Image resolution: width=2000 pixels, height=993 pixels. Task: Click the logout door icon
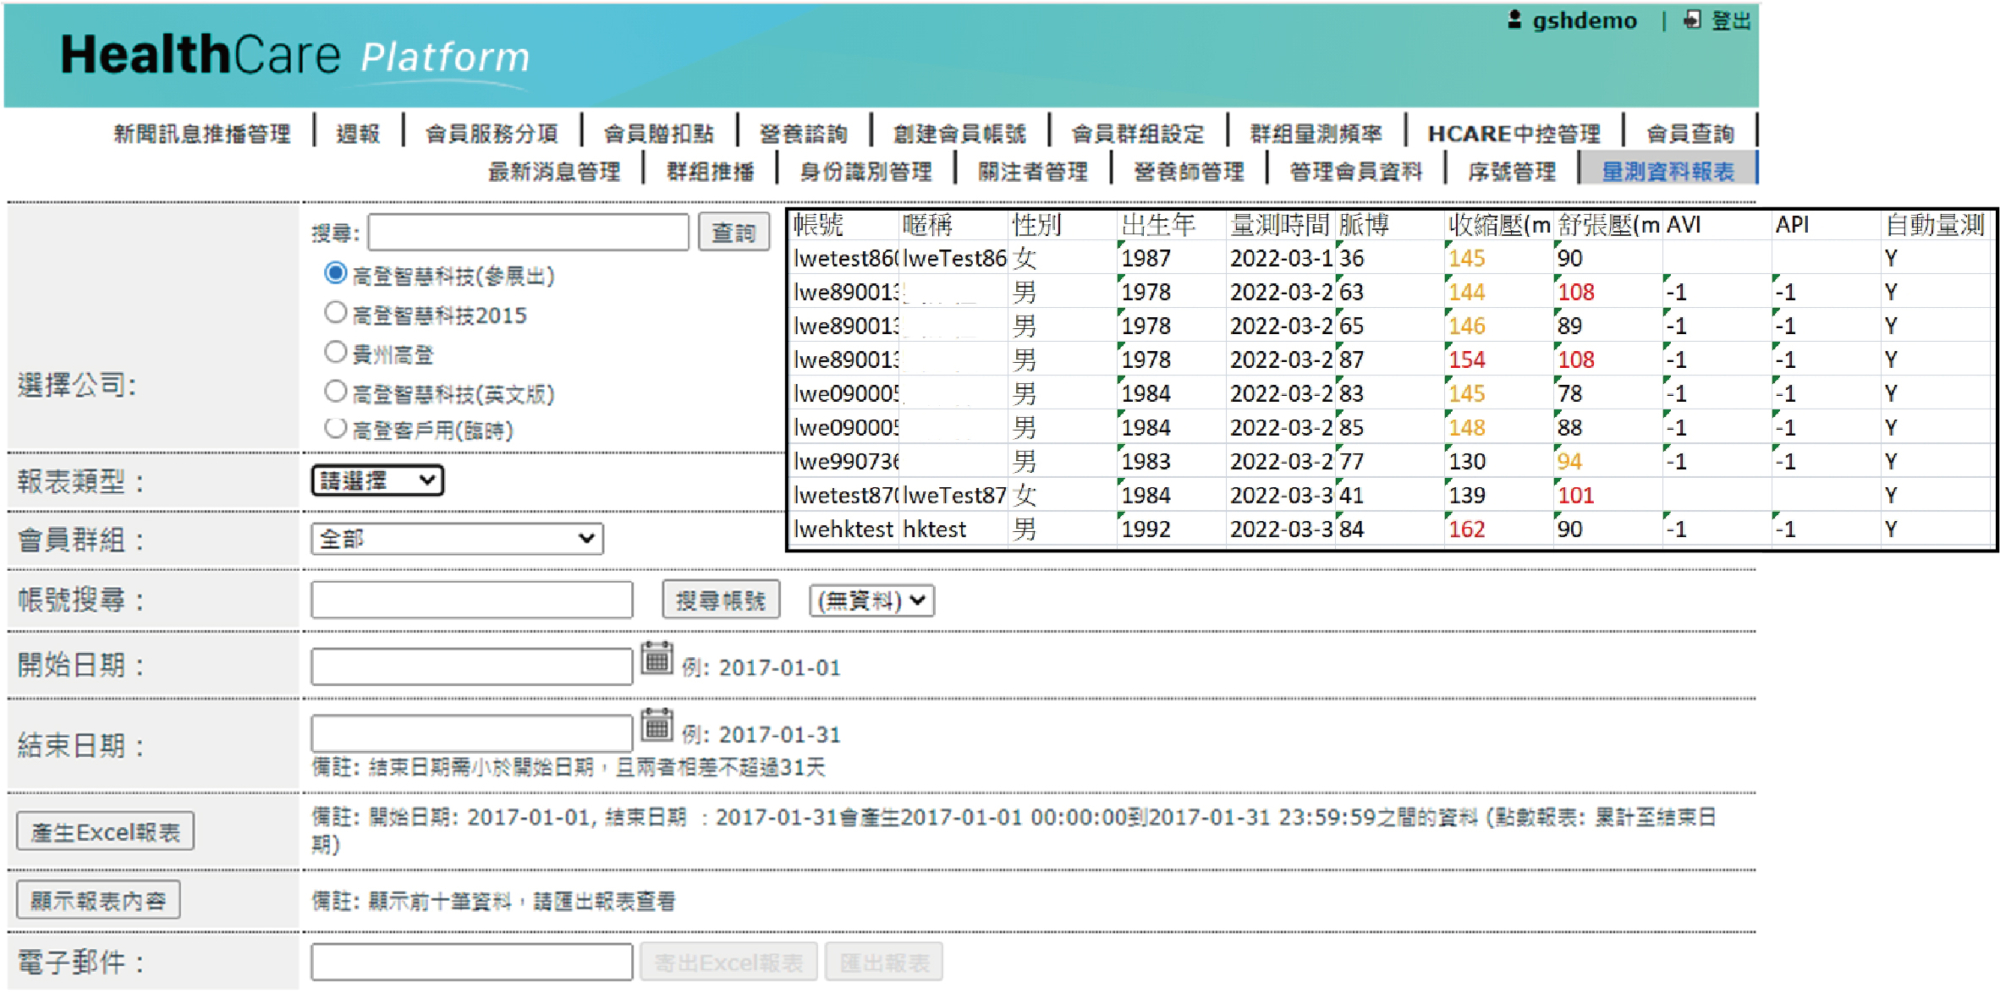point(1692,20)
